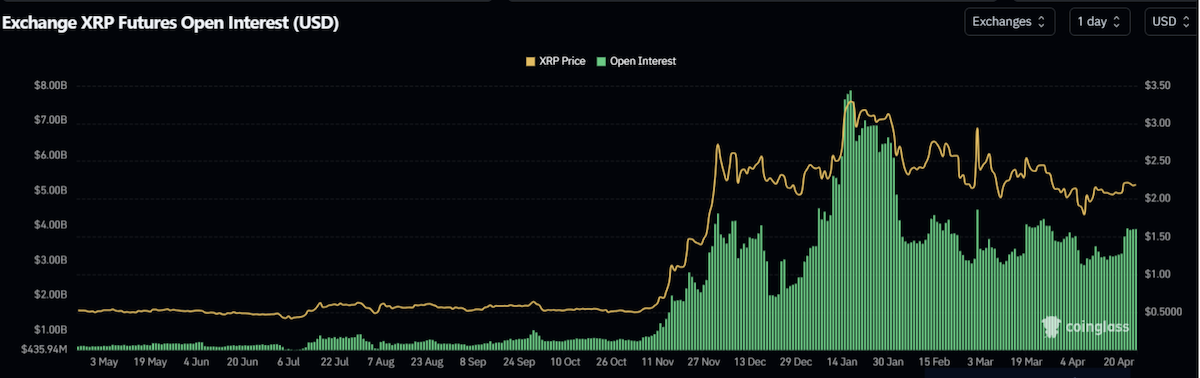This screenshot has height=378, width=1200.
Task: Open the 1 day interval dropdown
Action: click(x=1100, y=21)
